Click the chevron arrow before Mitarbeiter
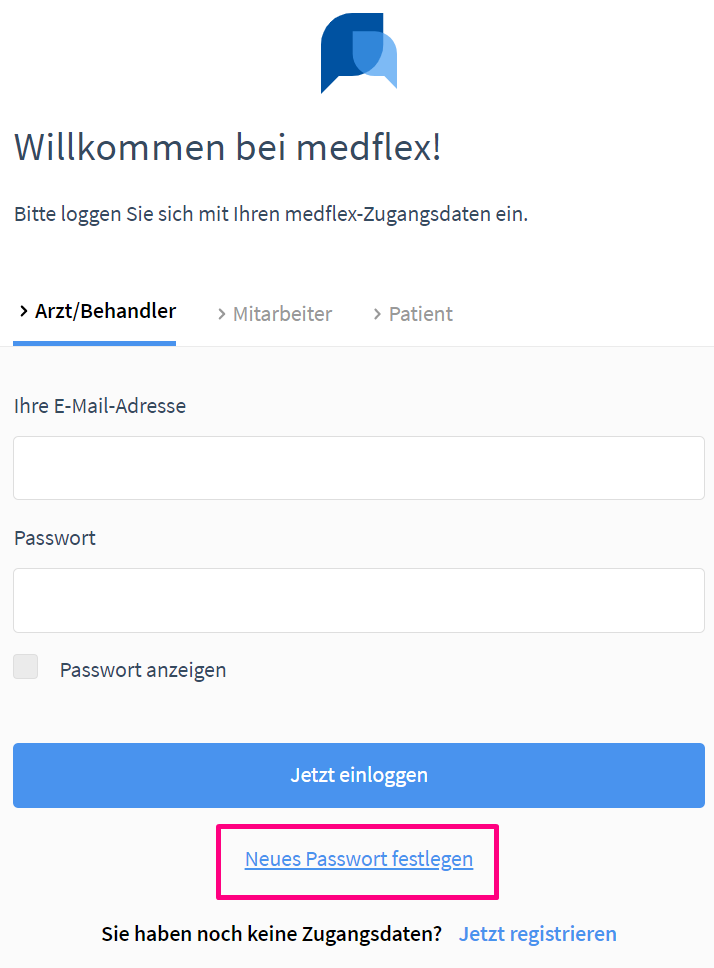 (x=222, y=314)
